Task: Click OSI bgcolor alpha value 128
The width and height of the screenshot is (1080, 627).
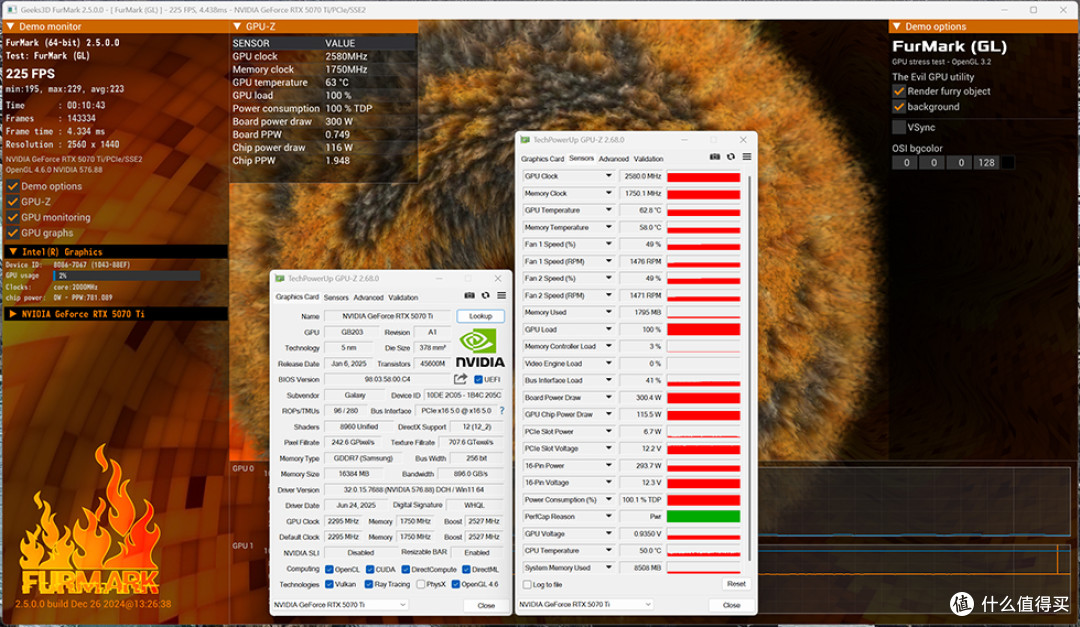Action: tap(986, 163)
